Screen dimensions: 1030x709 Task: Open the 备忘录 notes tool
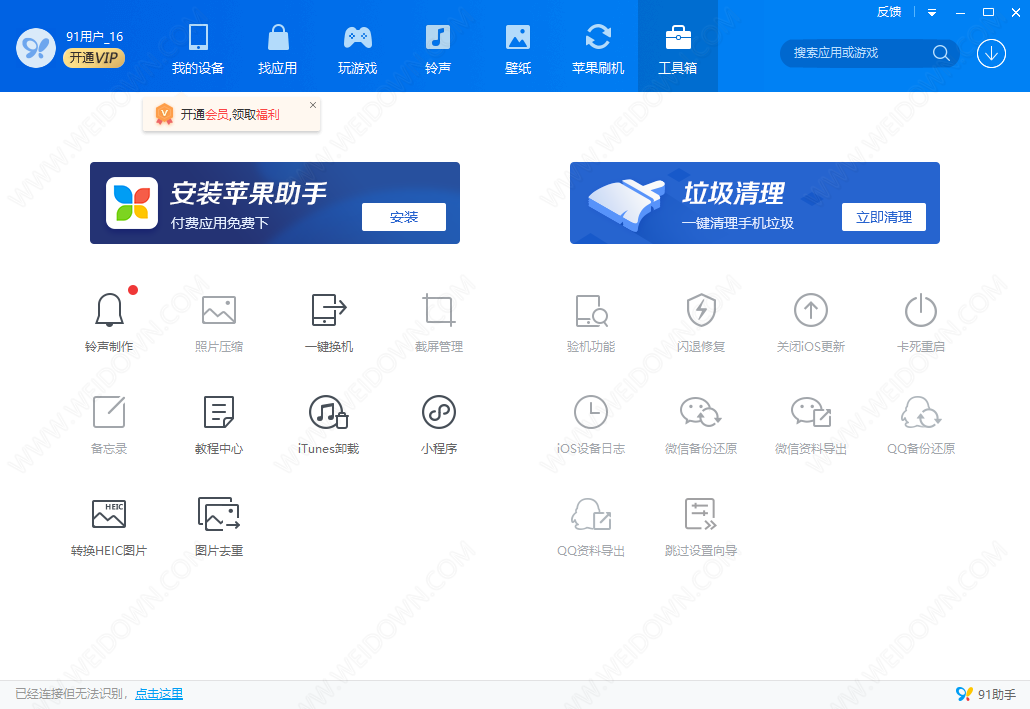tap(109, 424)
